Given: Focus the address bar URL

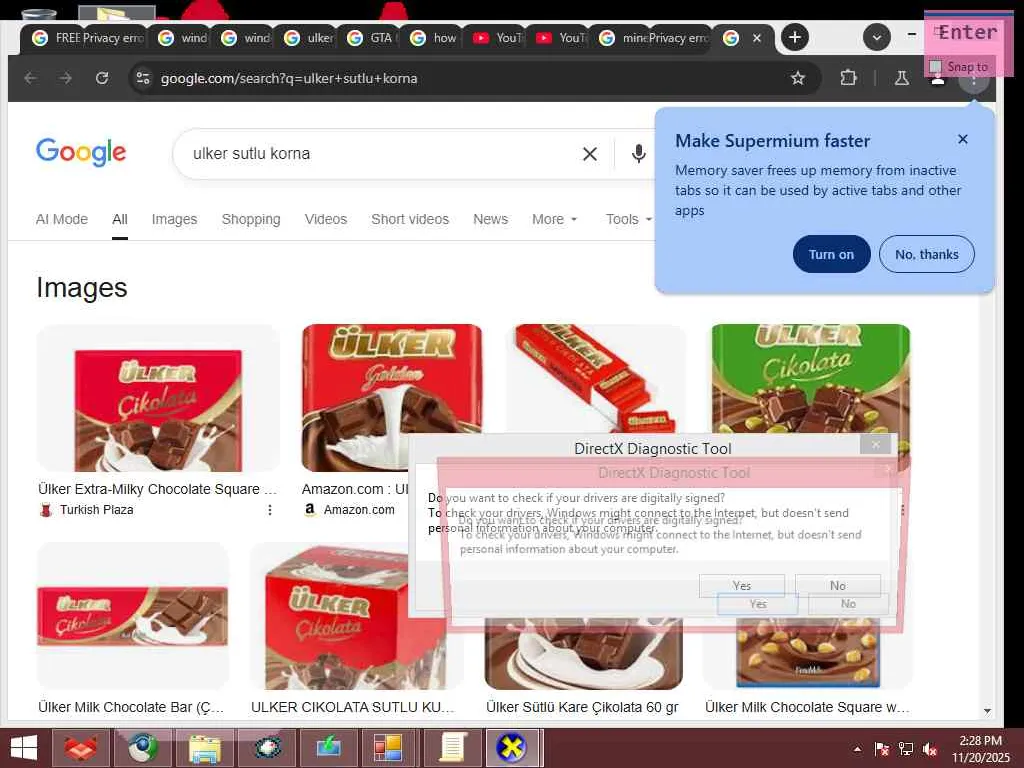Looking at the screenshot, I should pos(289,78).
